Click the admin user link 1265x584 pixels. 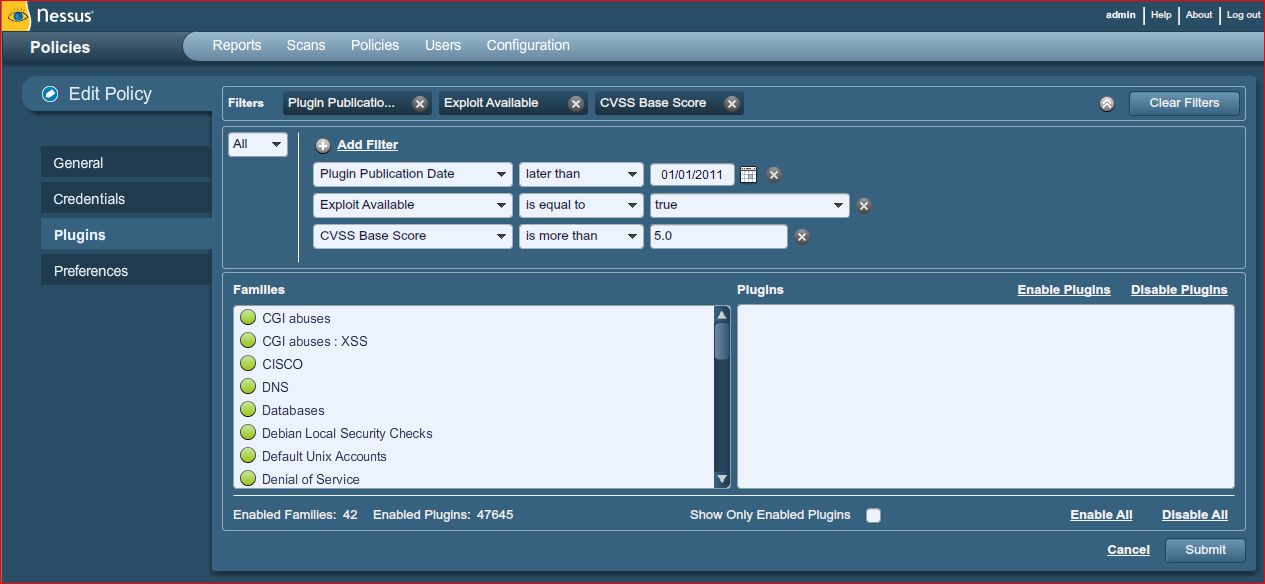coord(1121,15)
